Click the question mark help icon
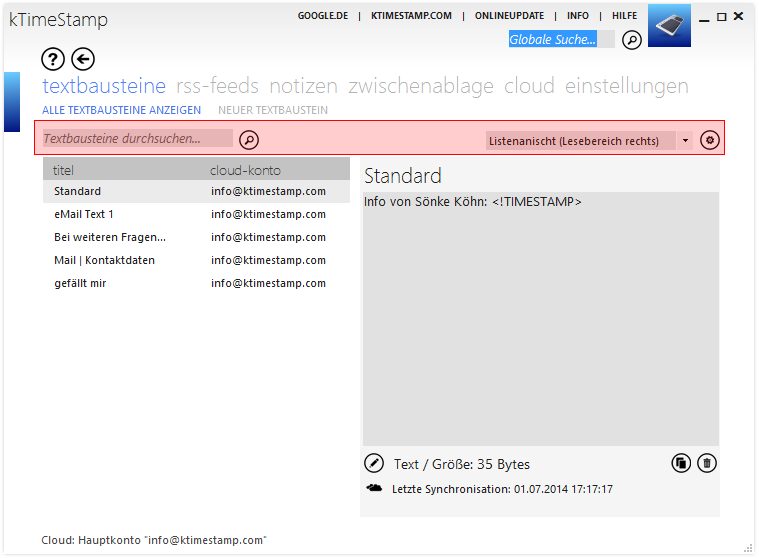Viewport: 759px width, 558px height. [x=53, y=60]
